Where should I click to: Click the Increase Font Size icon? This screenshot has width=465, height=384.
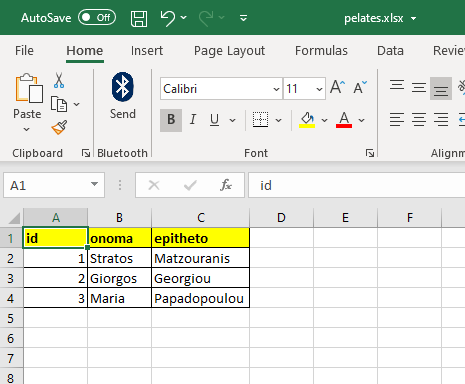pyautogui.click(x=337, y=87)
